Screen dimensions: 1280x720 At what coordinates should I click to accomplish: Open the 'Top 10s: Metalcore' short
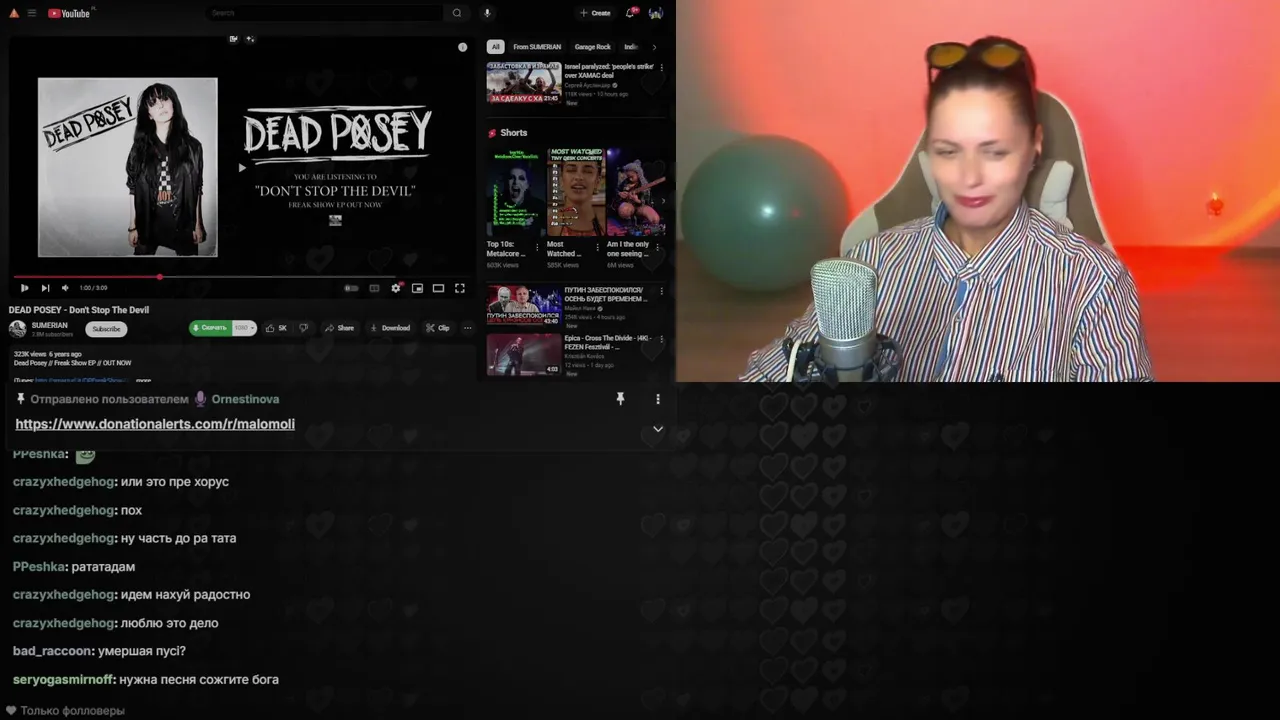coord(515,192)
